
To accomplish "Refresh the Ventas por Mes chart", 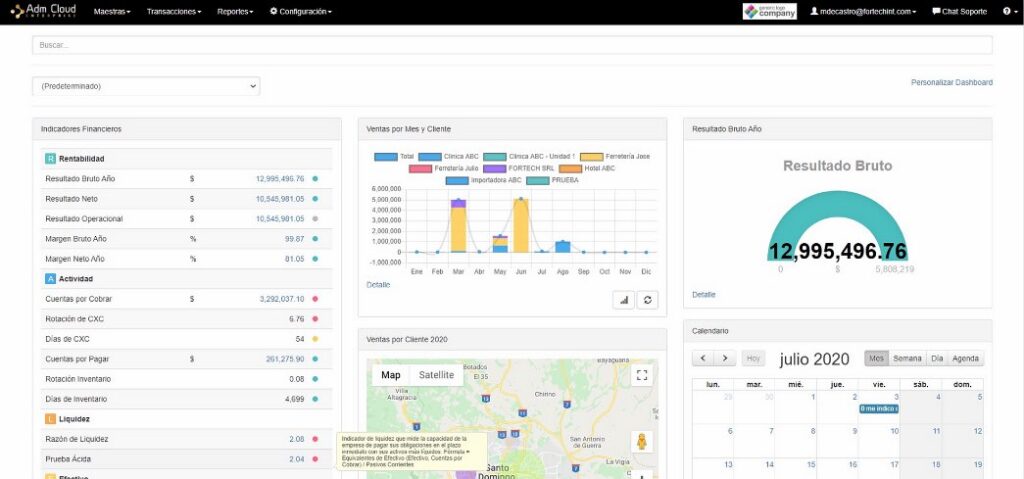I will point(647,299).
